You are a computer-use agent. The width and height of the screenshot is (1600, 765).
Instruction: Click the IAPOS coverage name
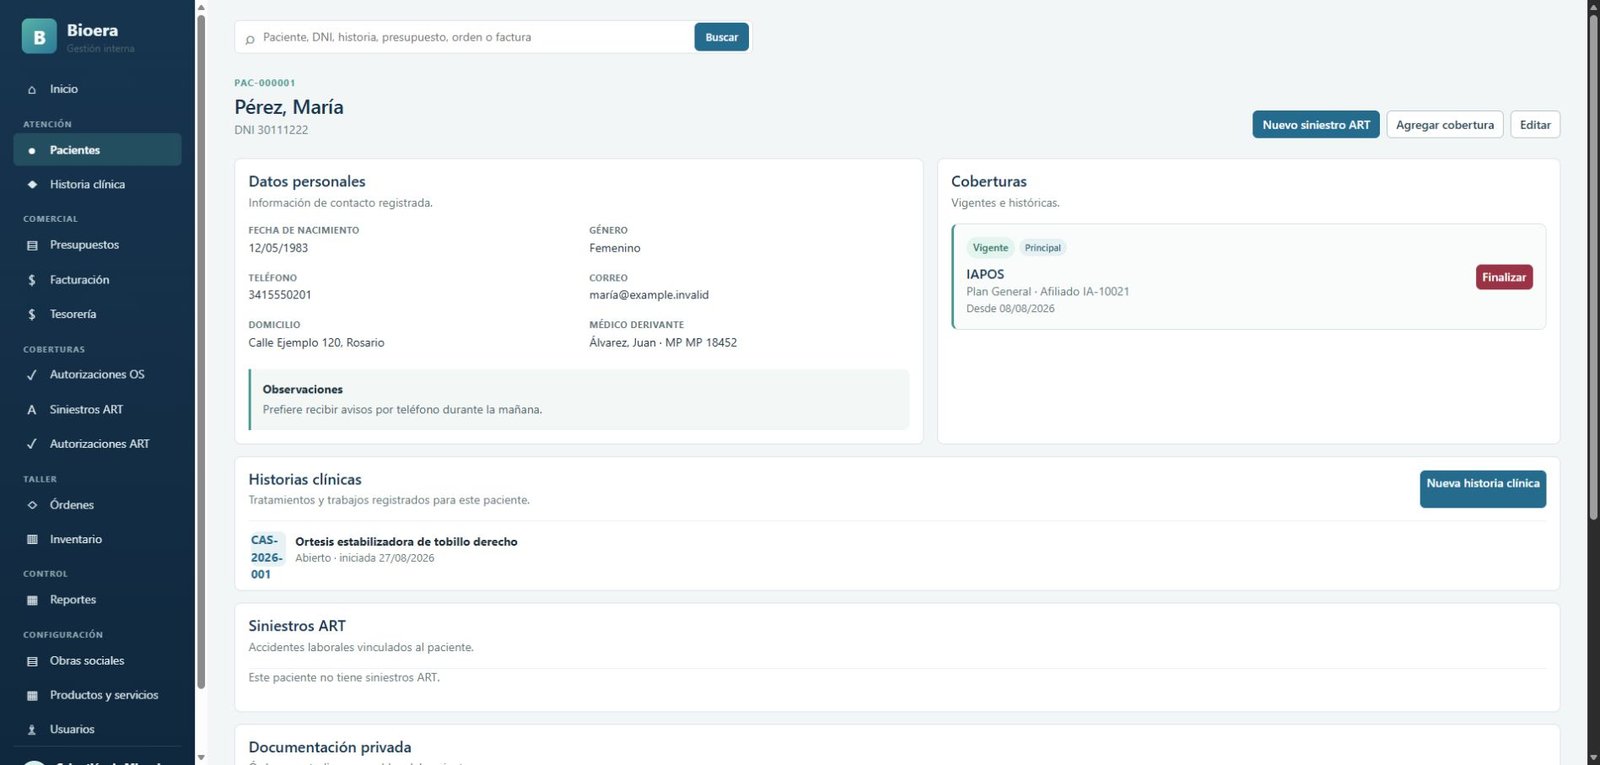(985, 274)
